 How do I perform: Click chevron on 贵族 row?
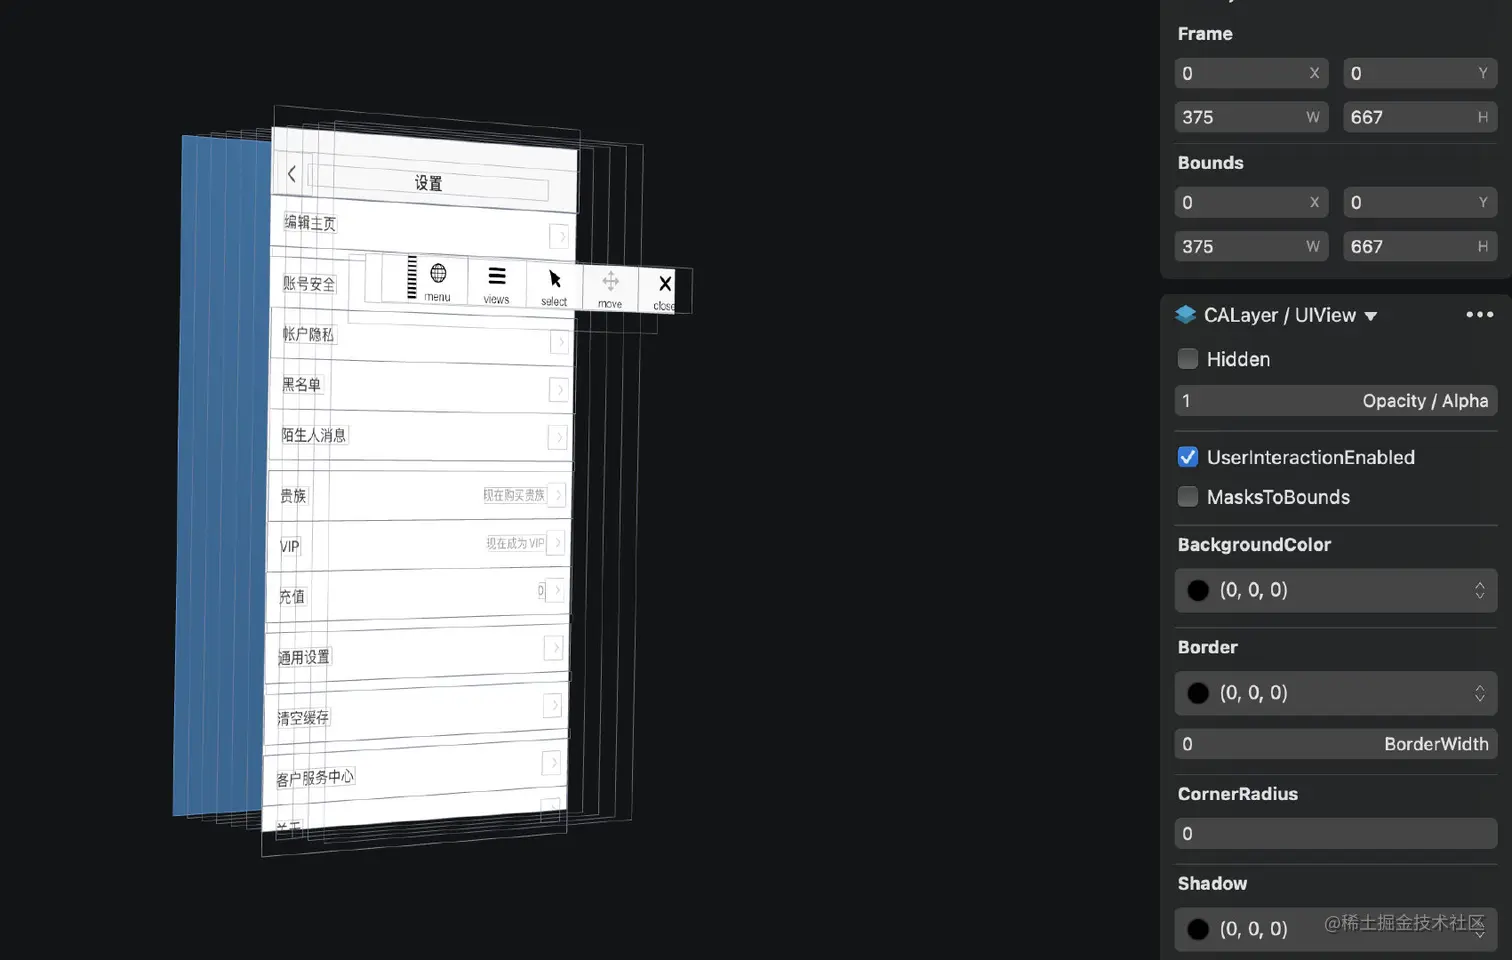[558, 494]
